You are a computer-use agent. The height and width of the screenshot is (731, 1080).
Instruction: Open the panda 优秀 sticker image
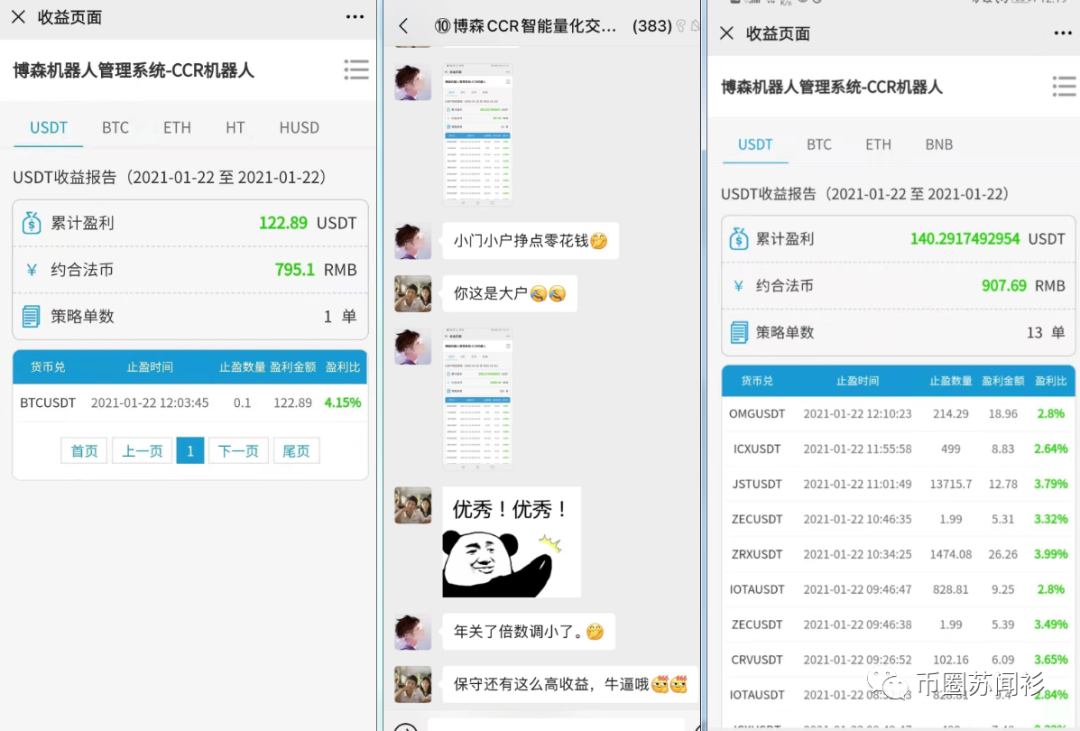[511, 543]
